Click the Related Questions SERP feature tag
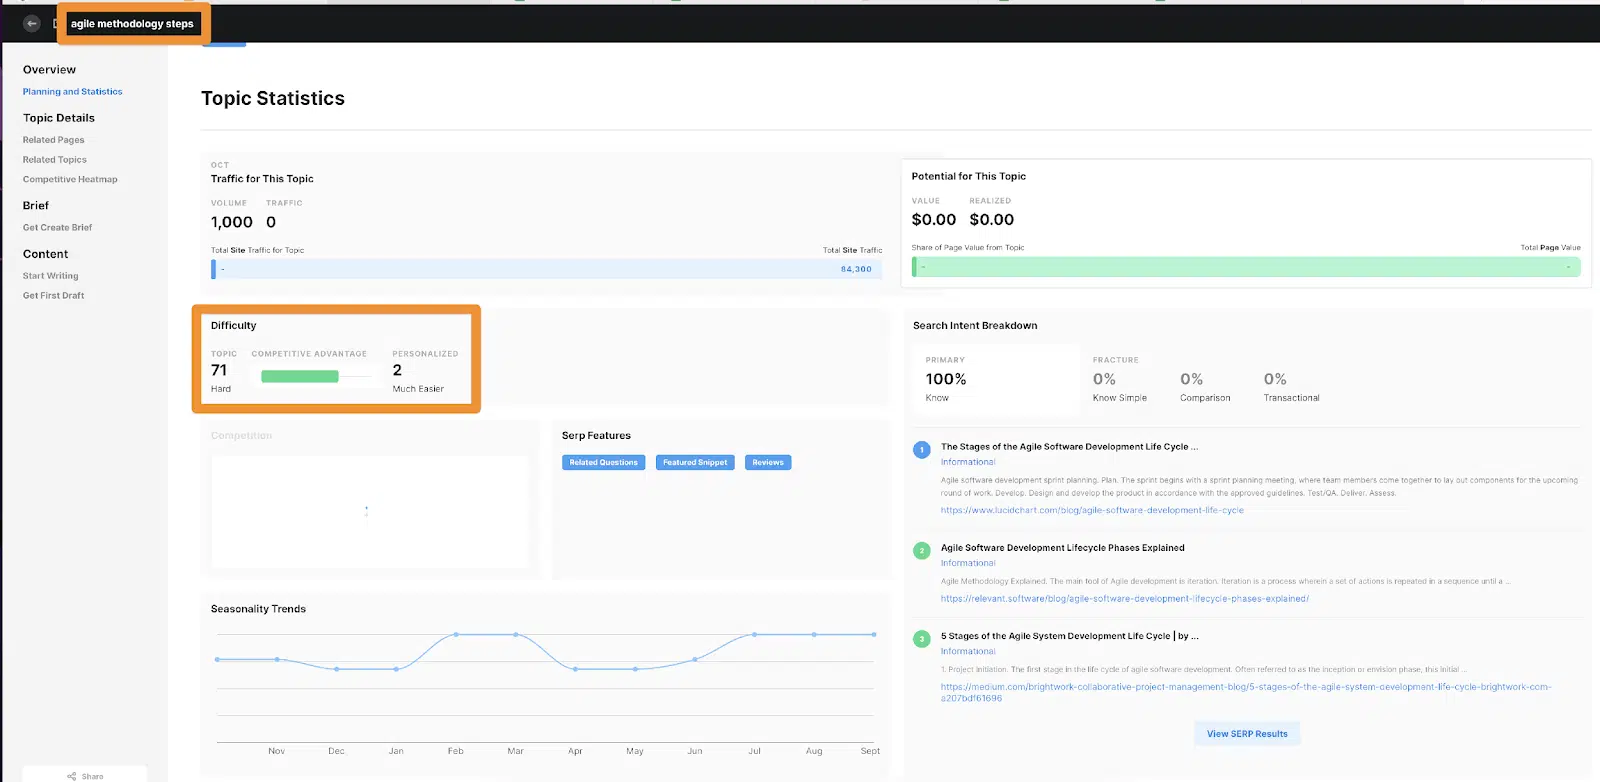This screenshot has width=1600, height=782. 603,463
